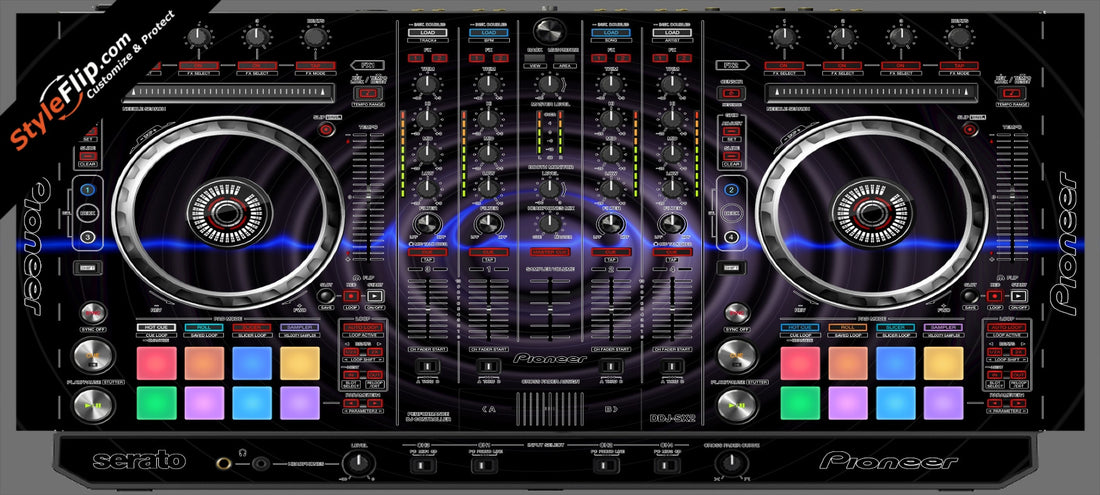Click the right deck key lock/tempo range button
The image size is (1100, 495).
click(1010, 94)
